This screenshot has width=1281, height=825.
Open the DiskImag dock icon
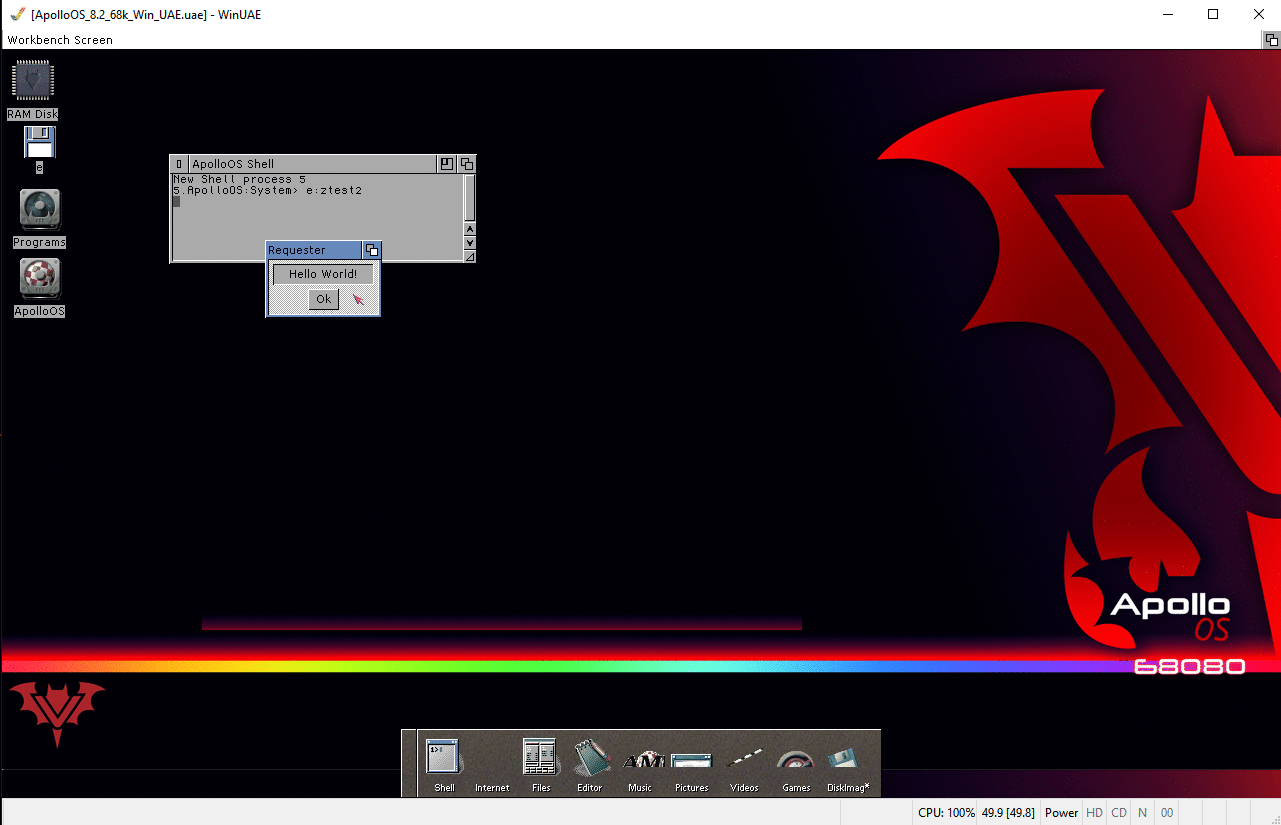[x=843, y=760]
